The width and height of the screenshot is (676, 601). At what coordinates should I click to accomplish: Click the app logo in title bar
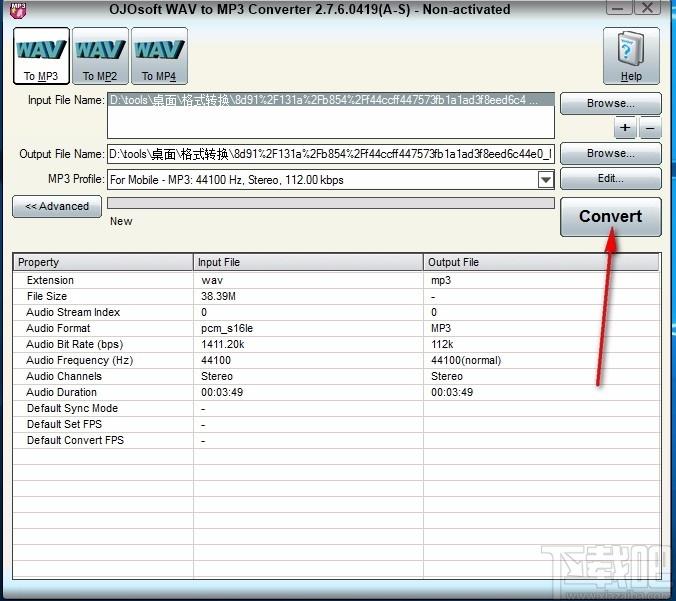tap(18, 9)
